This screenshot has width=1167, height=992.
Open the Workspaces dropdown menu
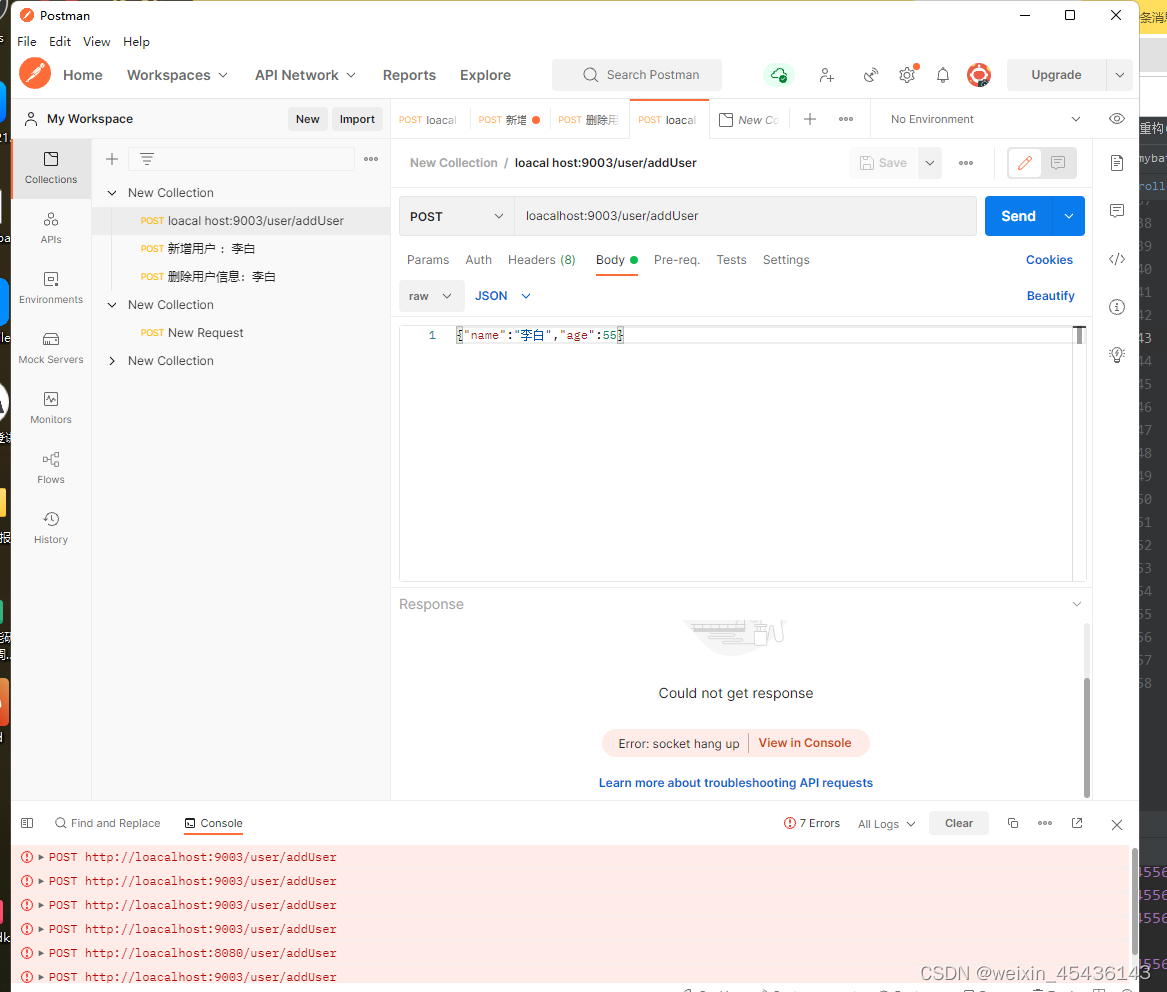pyautogui.click(x=176, y=75)
